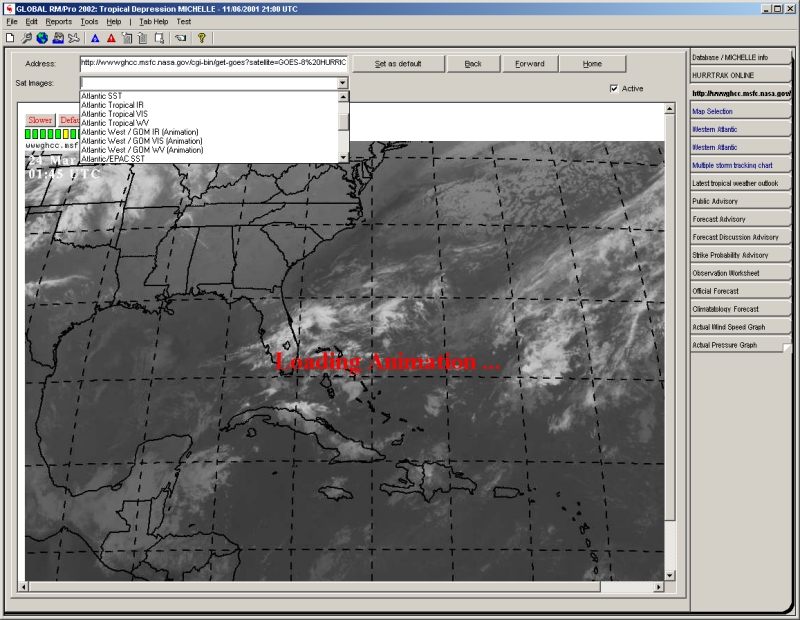The height and width of the screenshot is (620, 800).
Task: Click the blue triangle toolbar icon
Action: (x=95, y=38)
